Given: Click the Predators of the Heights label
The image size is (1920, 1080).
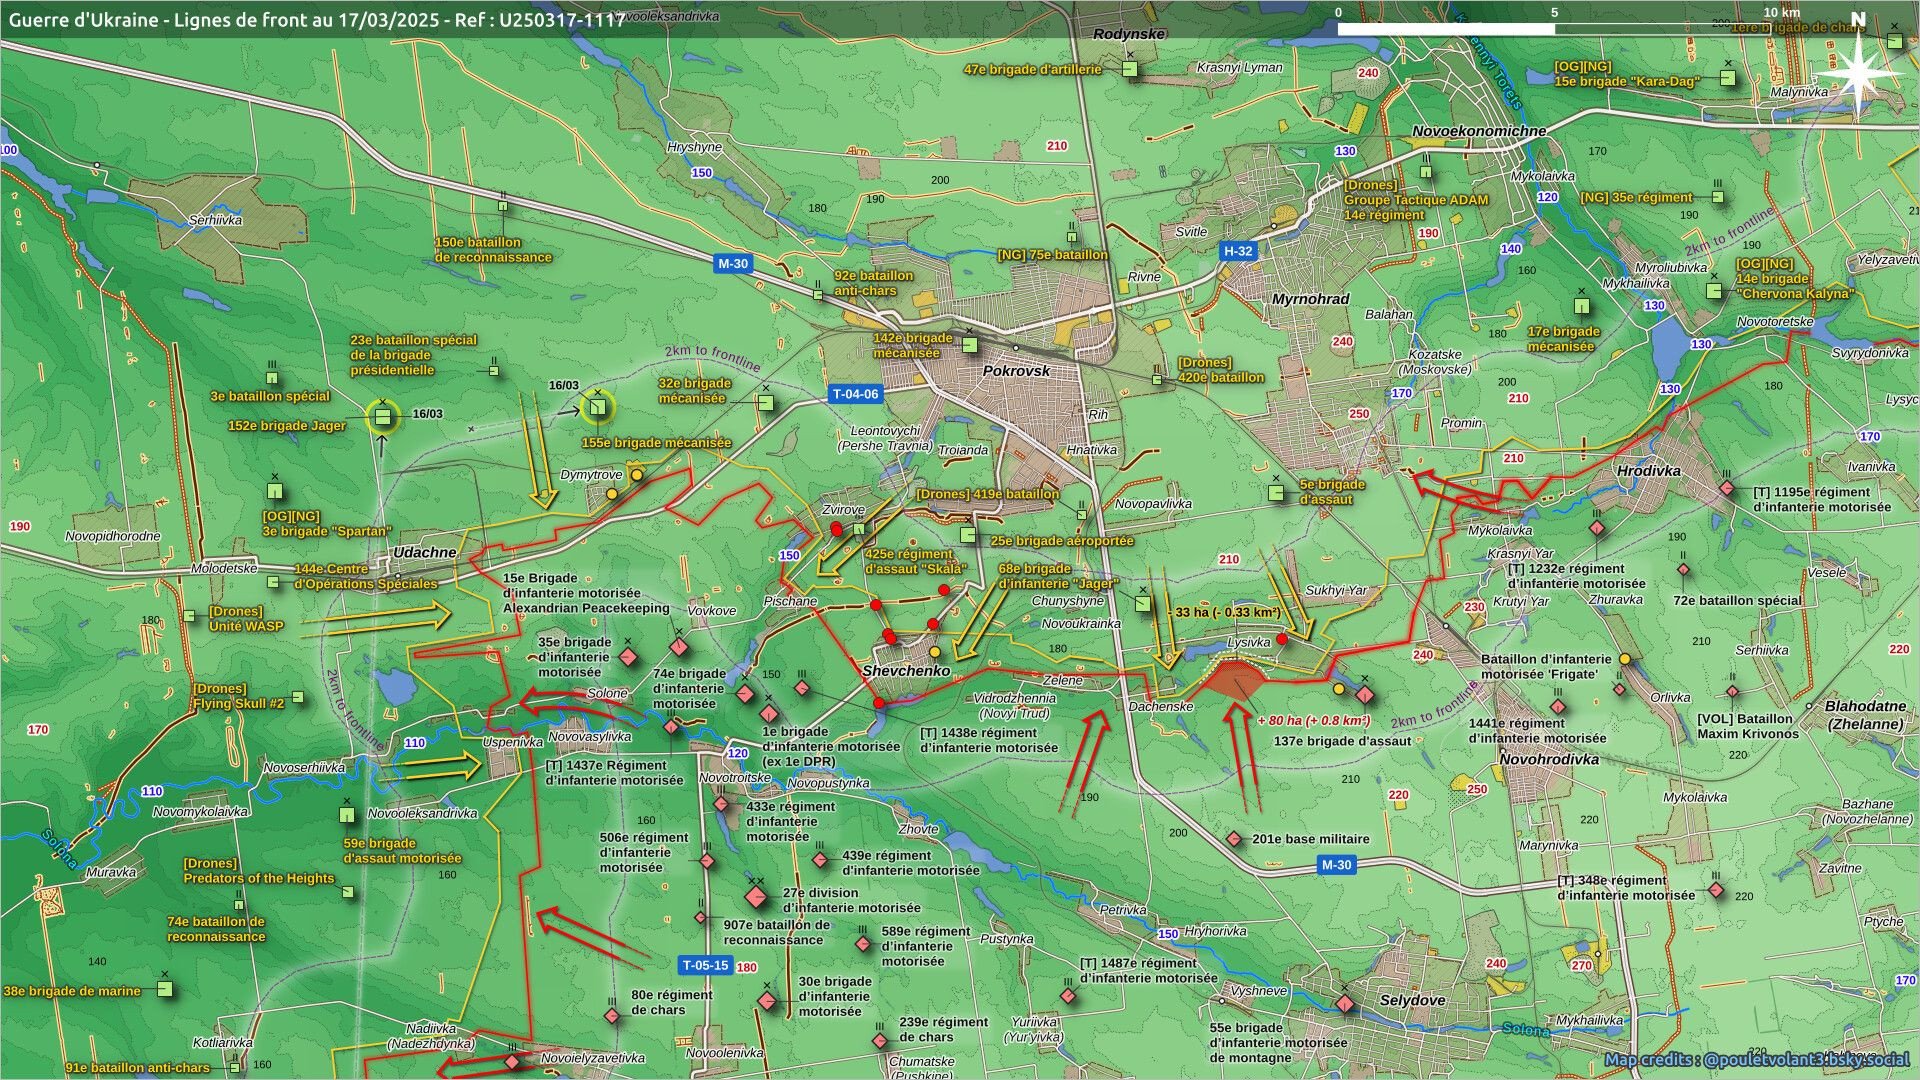Looking at the screenshot, I should pyautogui.click(x=258, y=871).
